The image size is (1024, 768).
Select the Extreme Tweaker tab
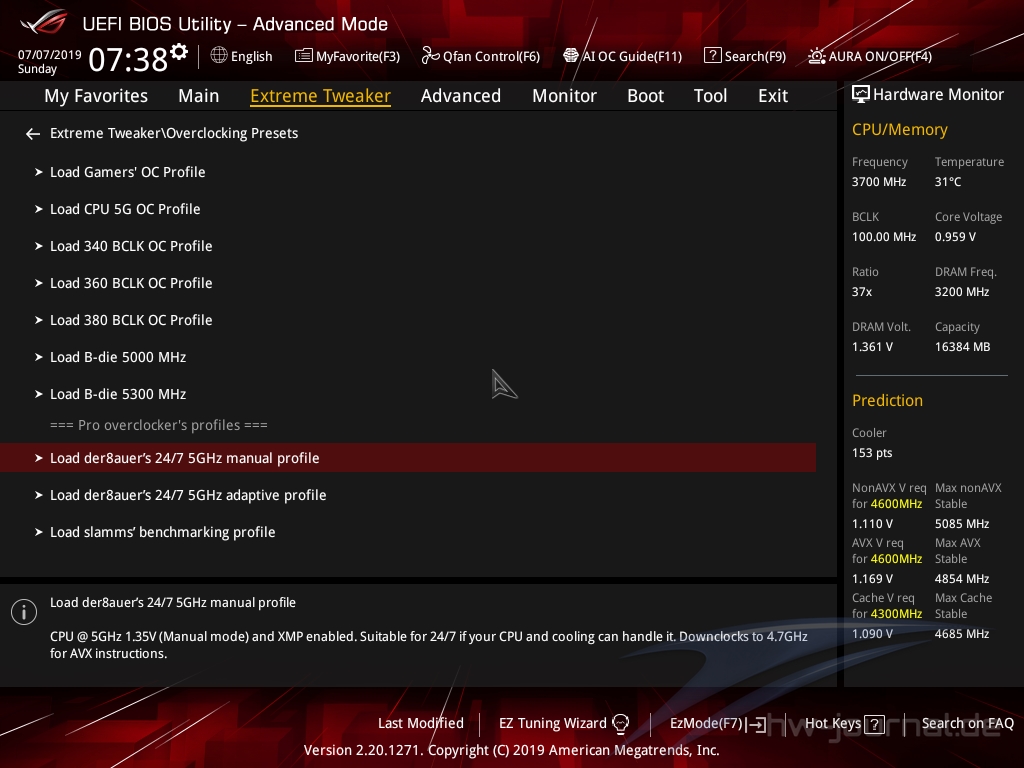coord(321,96)
